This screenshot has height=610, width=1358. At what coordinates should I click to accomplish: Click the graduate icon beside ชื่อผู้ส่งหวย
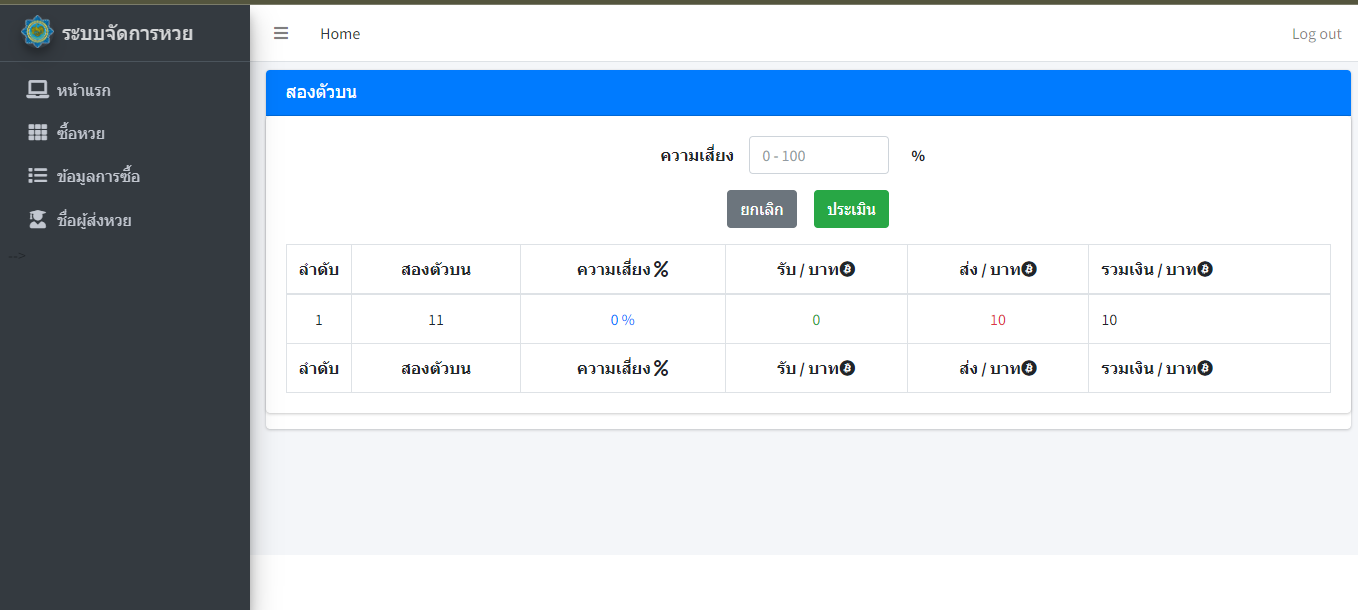pyautogui.click(x=37, y=220)
